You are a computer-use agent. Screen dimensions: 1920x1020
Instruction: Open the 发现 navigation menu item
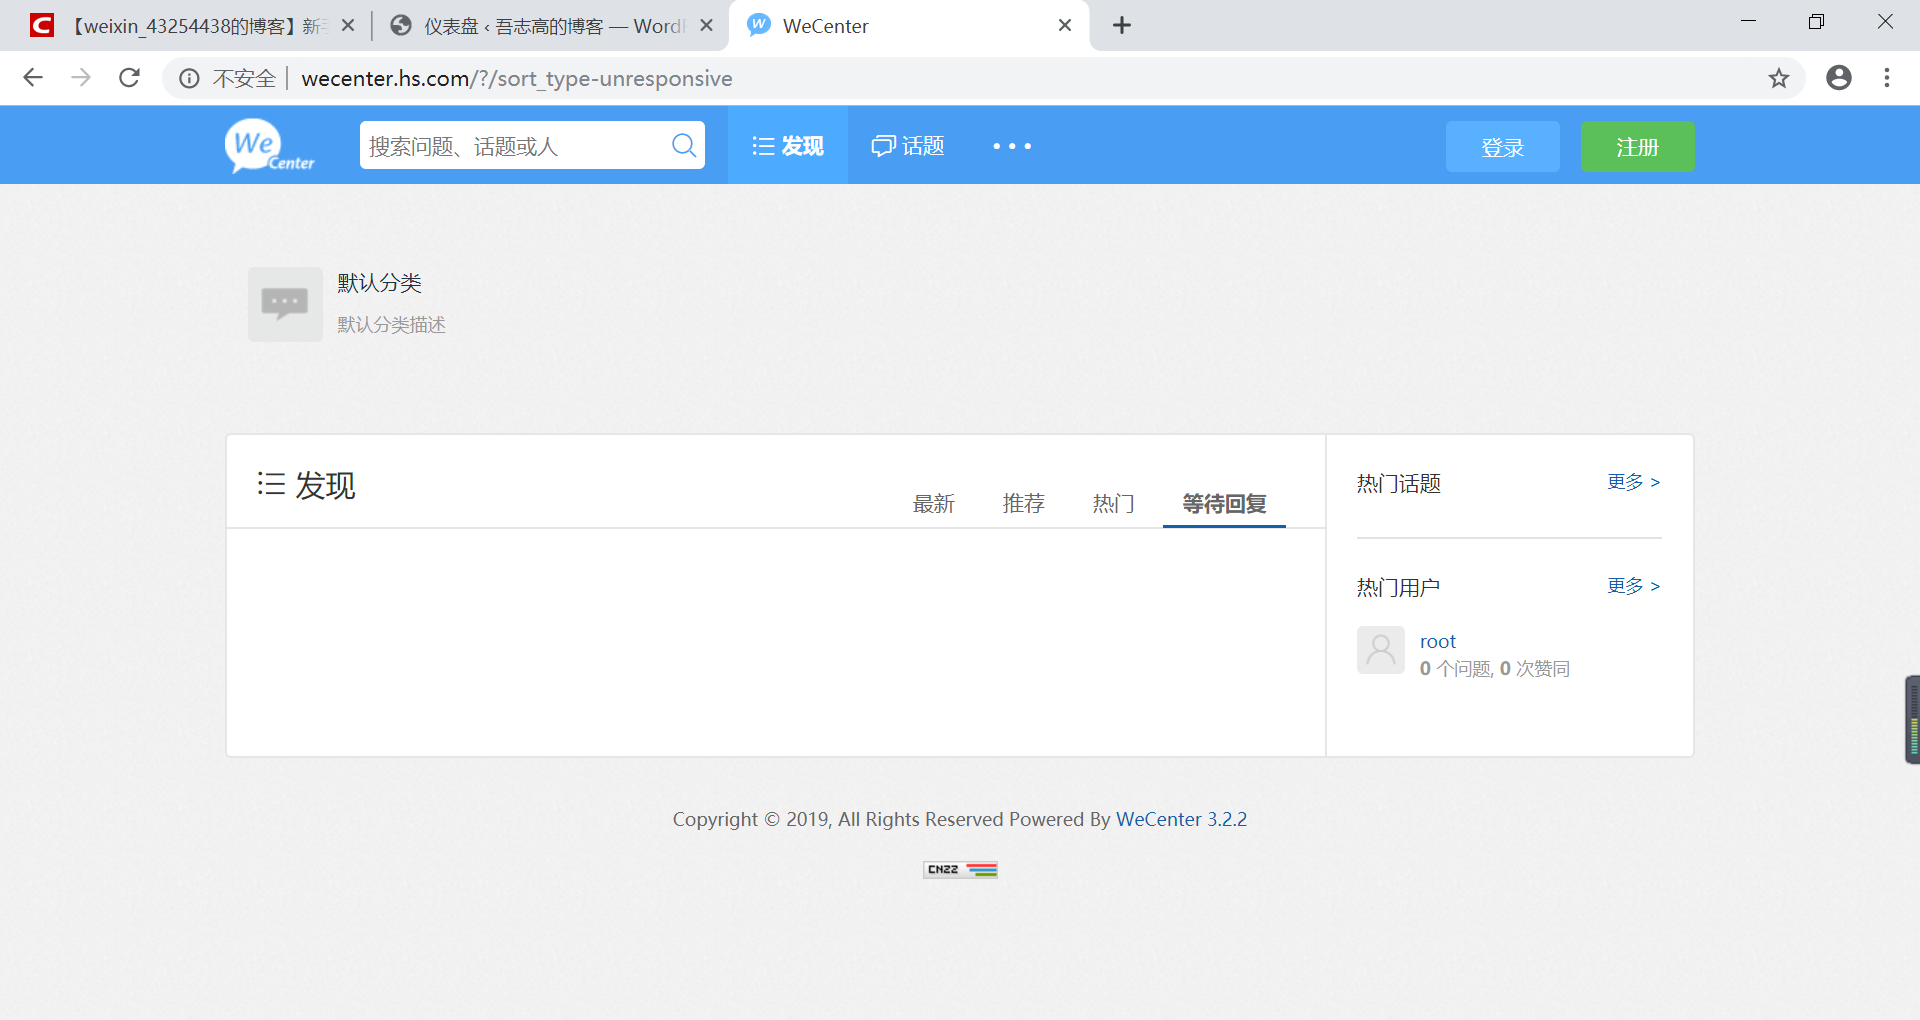click(788, 146)
